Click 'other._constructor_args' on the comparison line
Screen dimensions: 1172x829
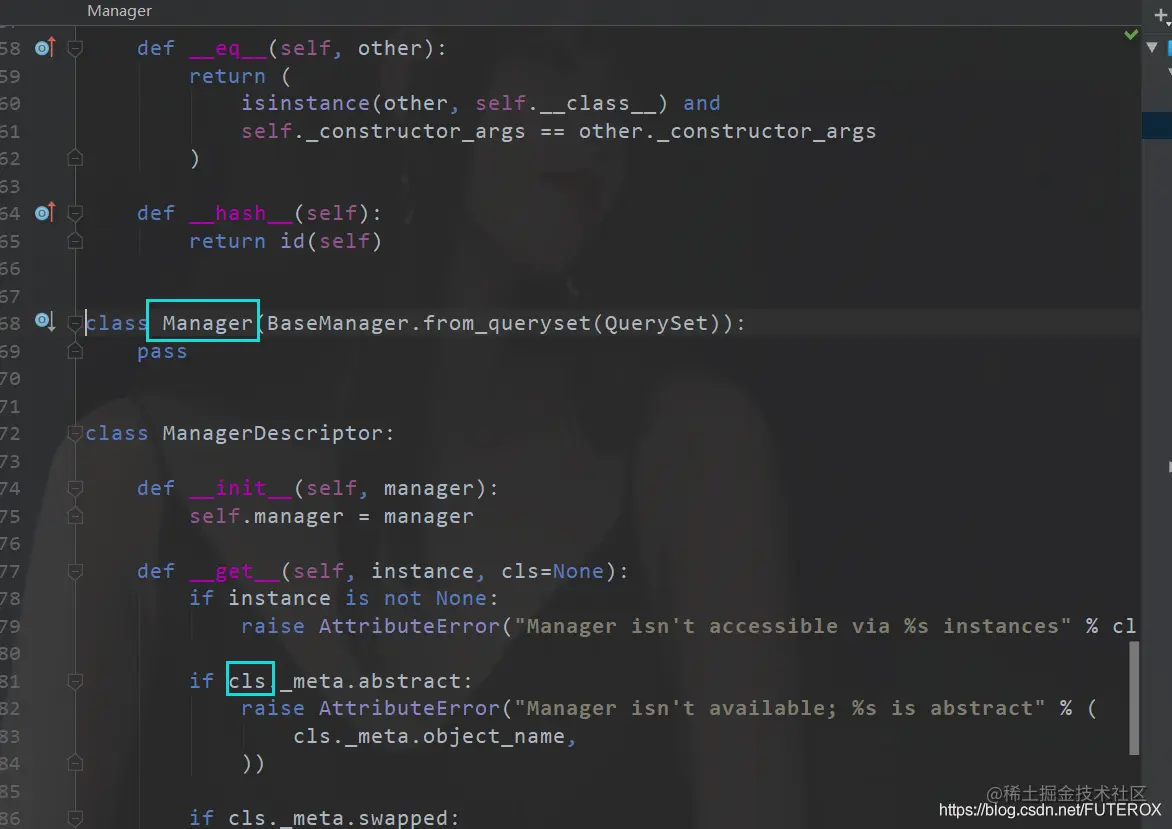pyautogui.click(x=727, y=132)
